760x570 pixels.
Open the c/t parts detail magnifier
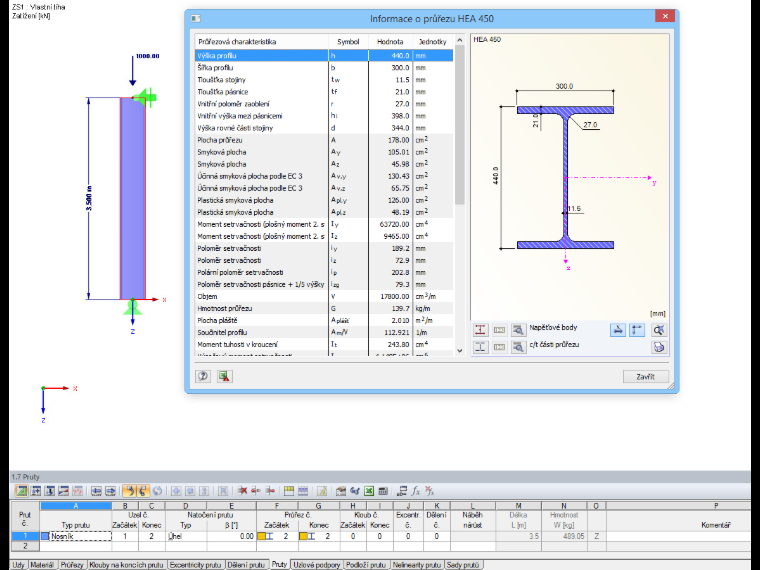[x=518, y=347]
